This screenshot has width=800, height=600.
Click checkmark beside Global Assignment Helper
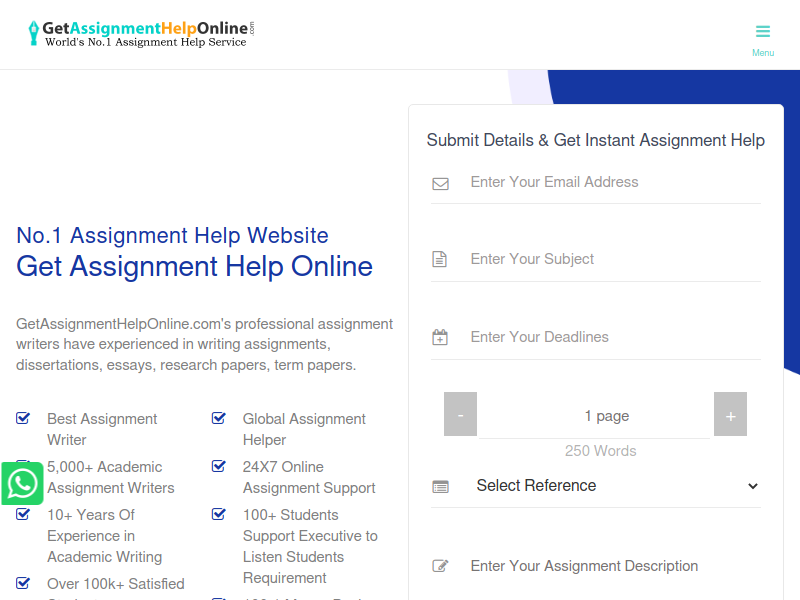218,418
